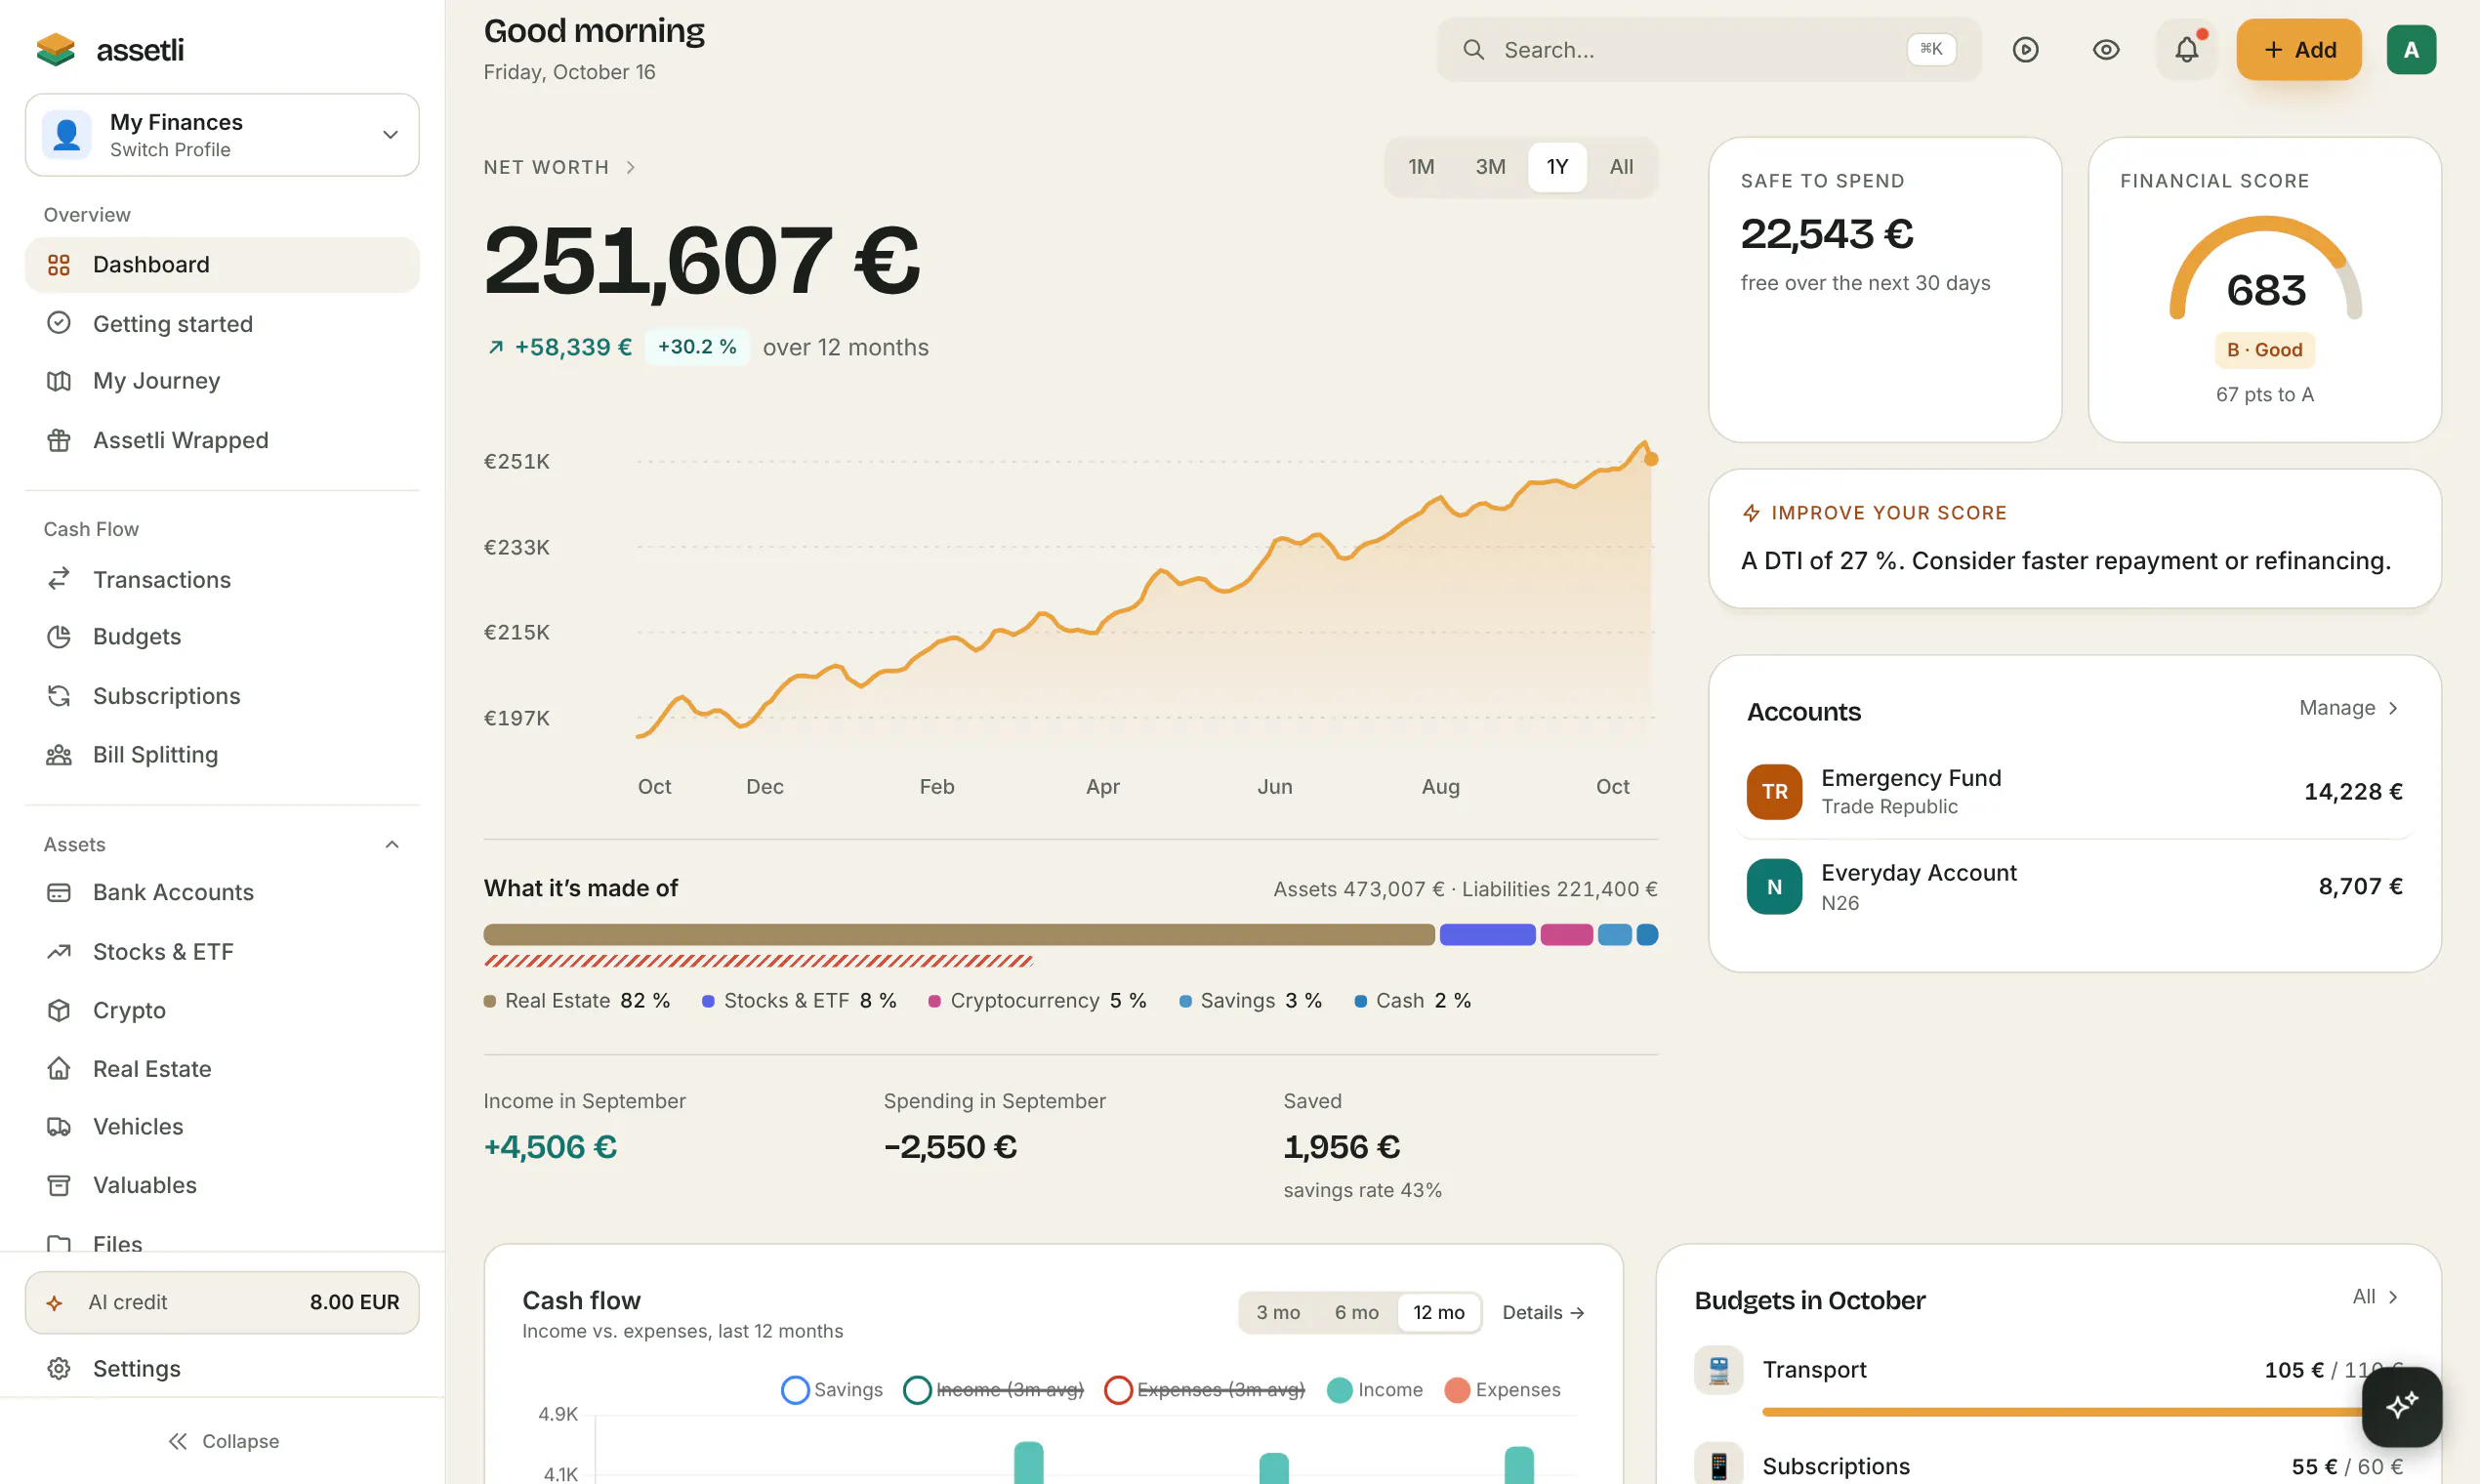Switch cash flow to 6 mo

[x=1356, y=1312]
